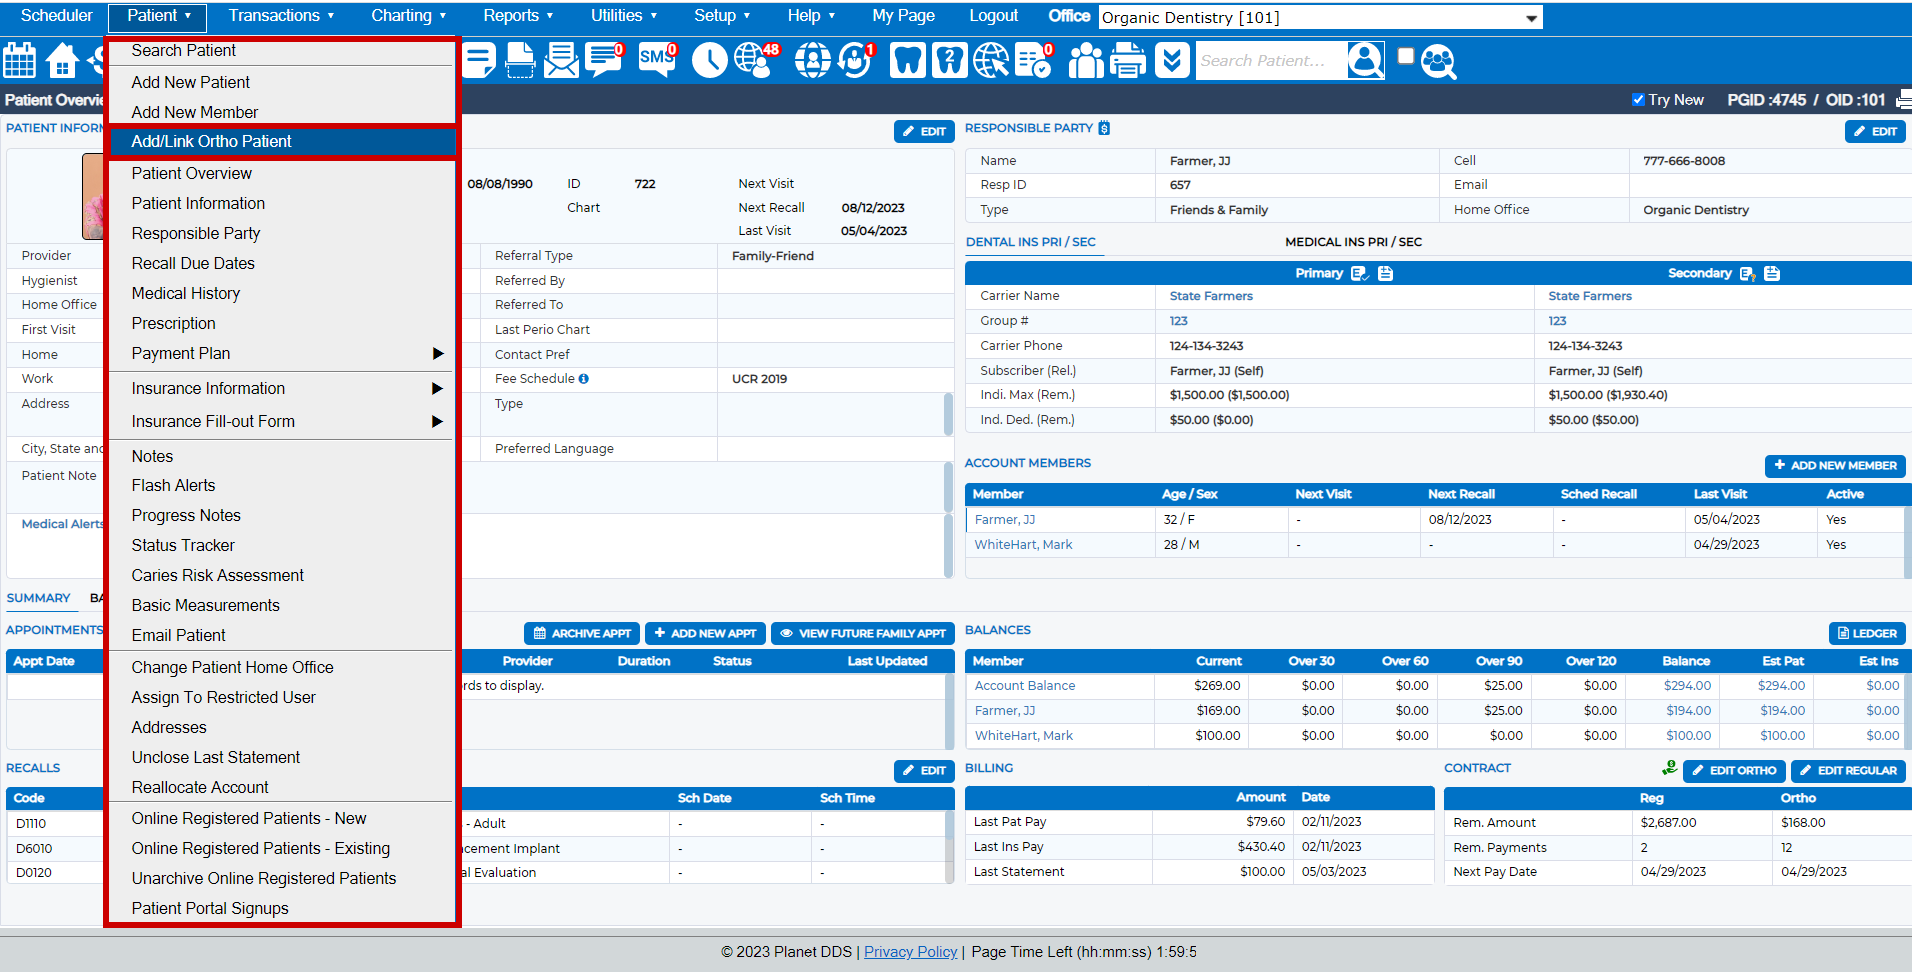Open the Utilities menu

[624, 15]
